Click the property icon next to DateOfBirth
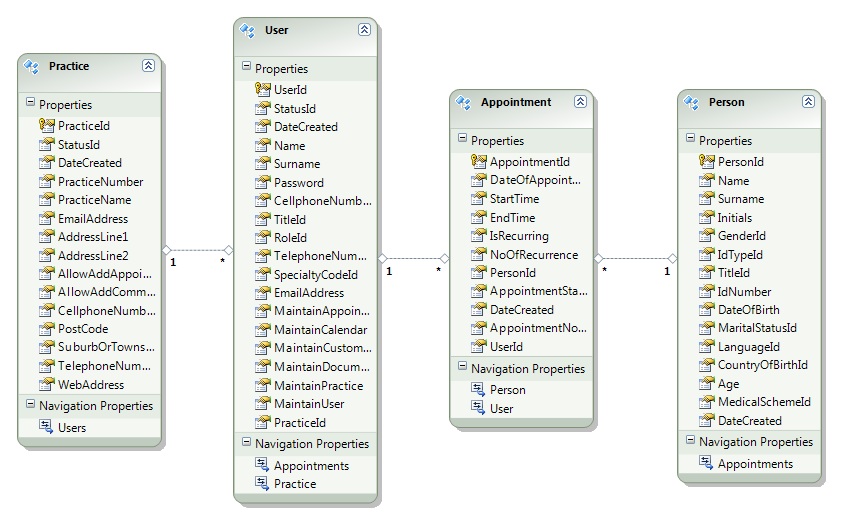Viewport: 849px width, 522px height. pyautogui.click(x=707, y=309)
